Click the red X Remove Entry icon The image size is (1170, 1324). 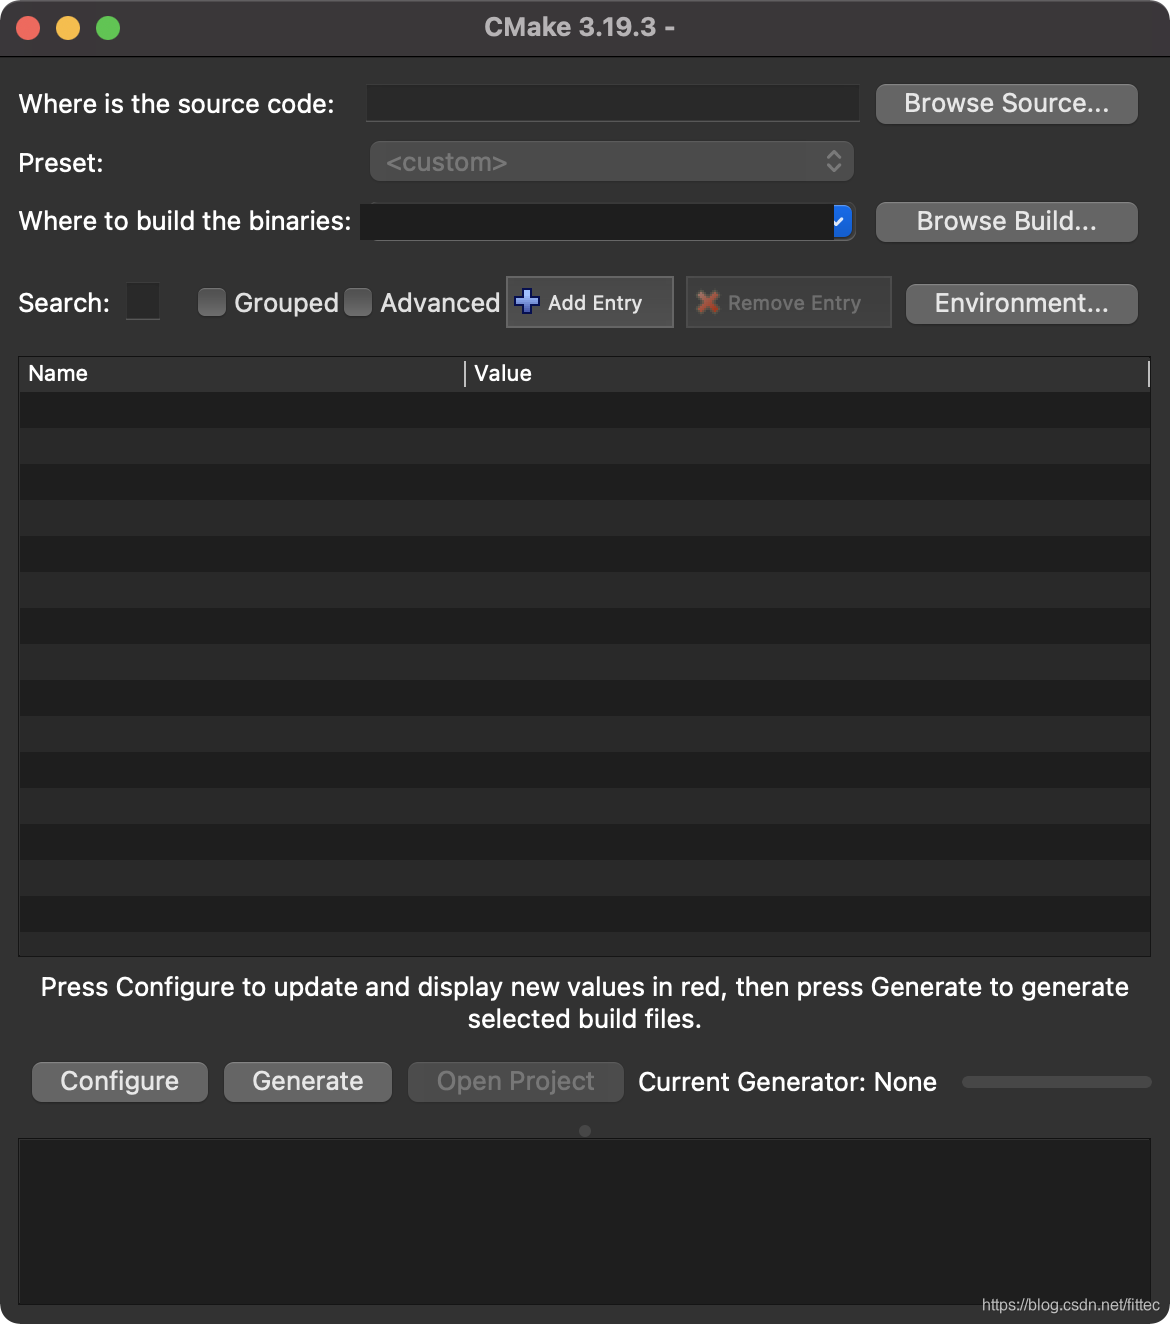[x=708, y=302]
